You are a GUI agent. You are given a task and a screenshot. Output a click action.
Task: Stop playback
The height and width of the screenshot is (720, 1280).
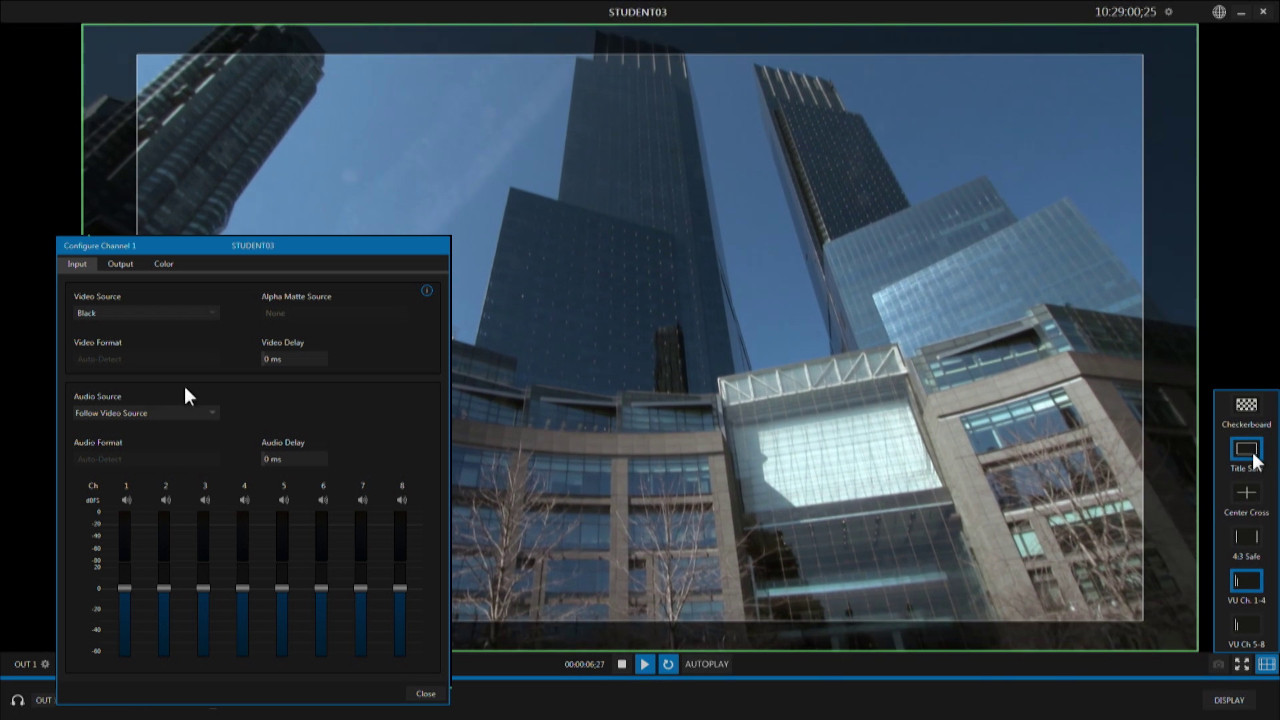click(622, 664)
